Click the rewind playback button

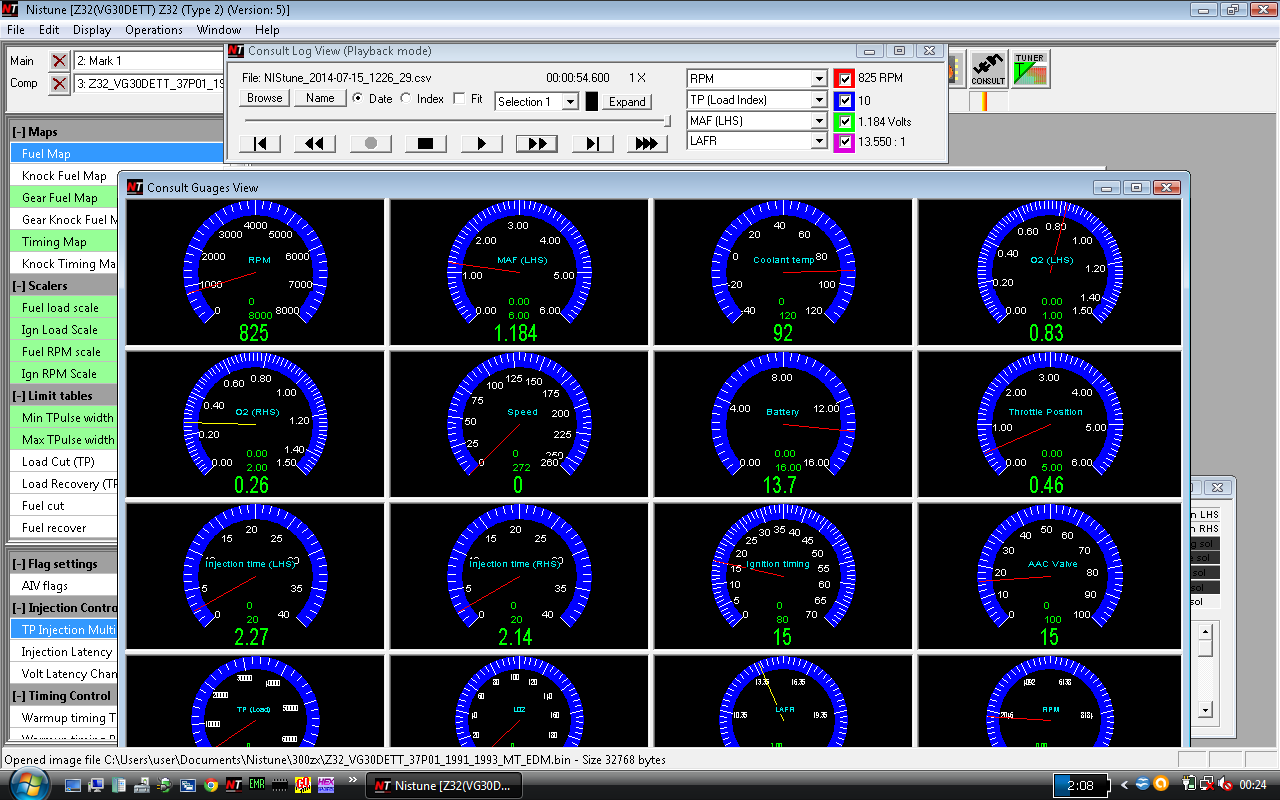[x=314, y=143]
